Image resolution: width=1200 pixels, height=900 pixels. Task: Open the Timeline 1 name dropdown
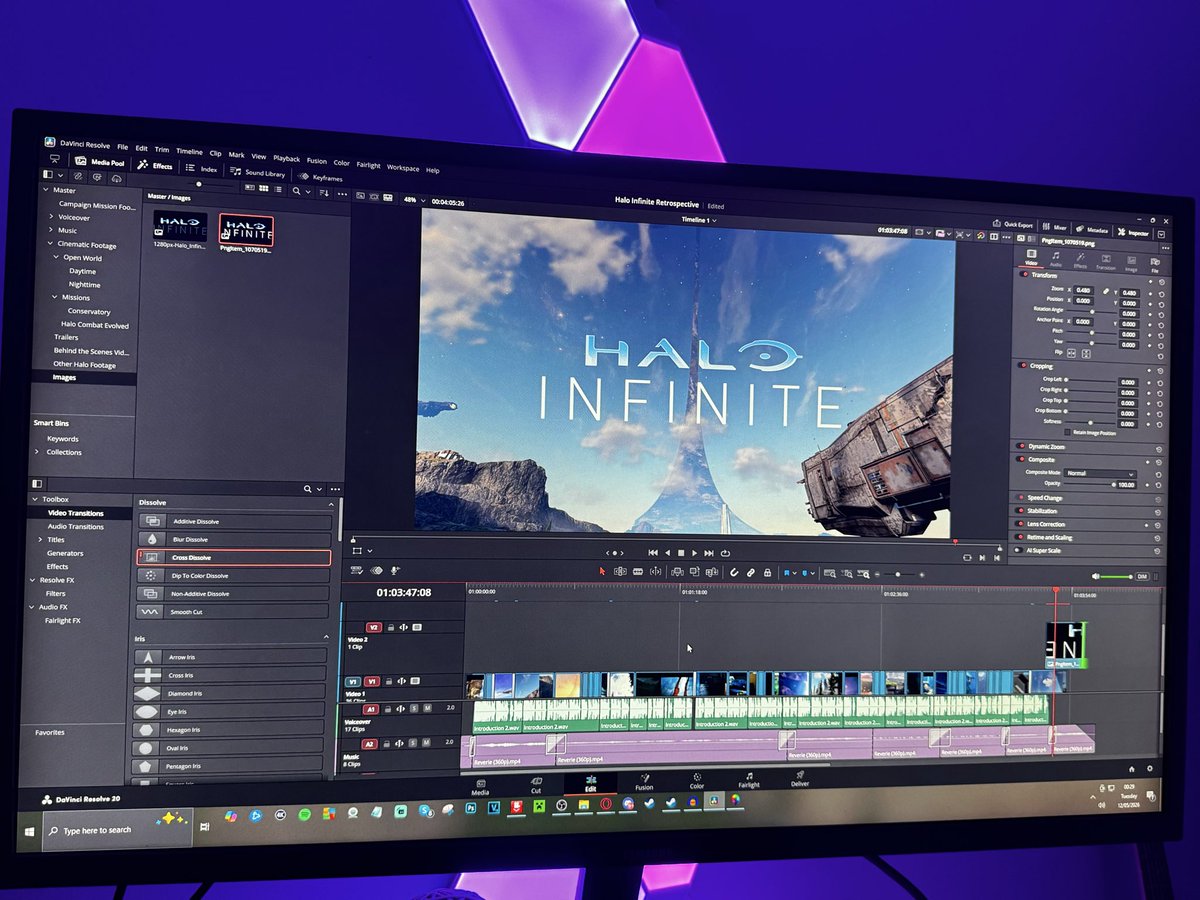tap(700, 219)
